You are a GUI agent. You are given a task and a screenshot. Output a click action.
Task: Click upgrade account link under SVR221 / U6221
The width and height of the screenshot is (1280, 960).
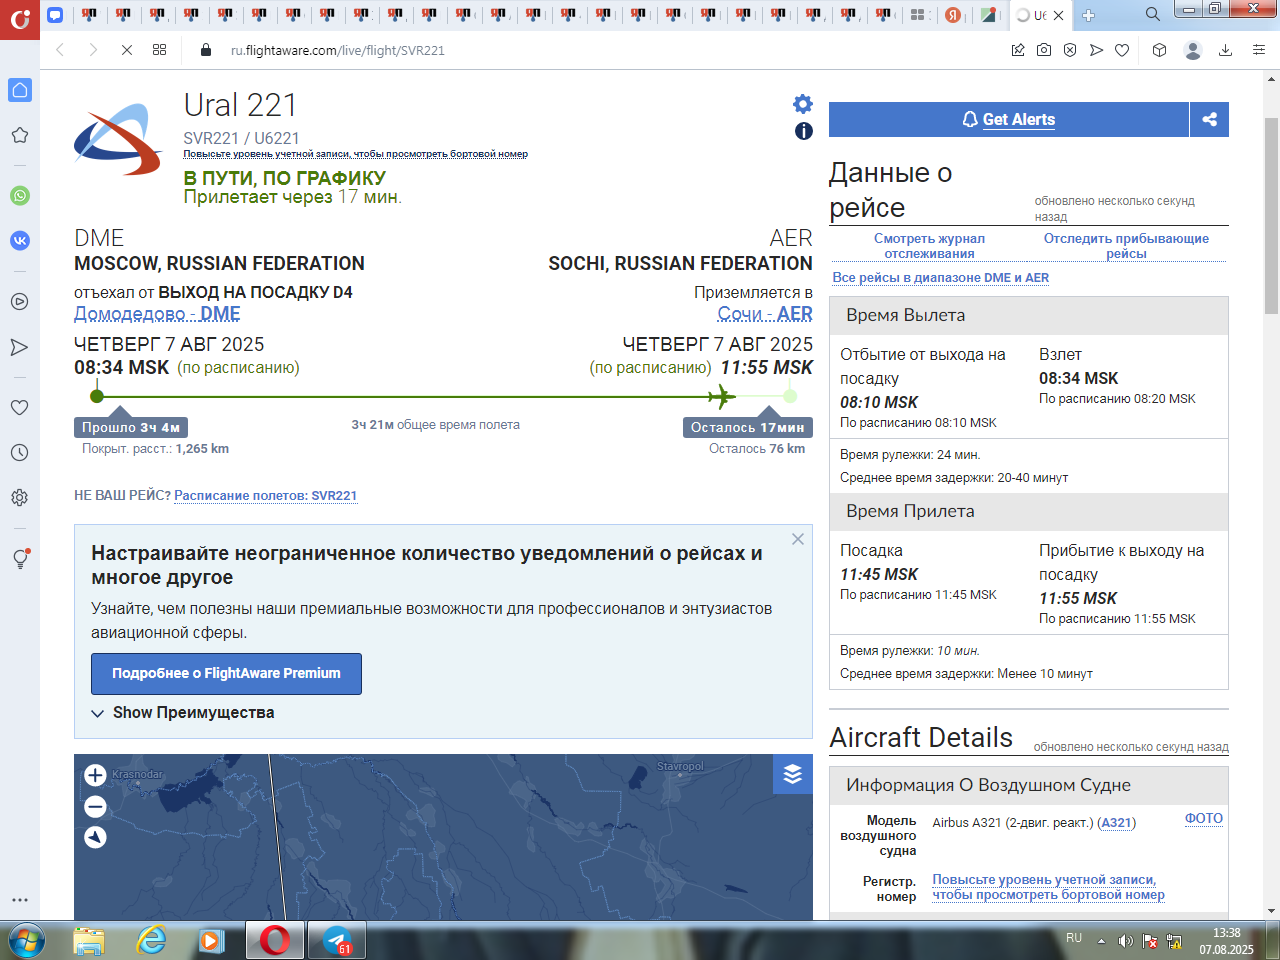[x=355, y=154]
